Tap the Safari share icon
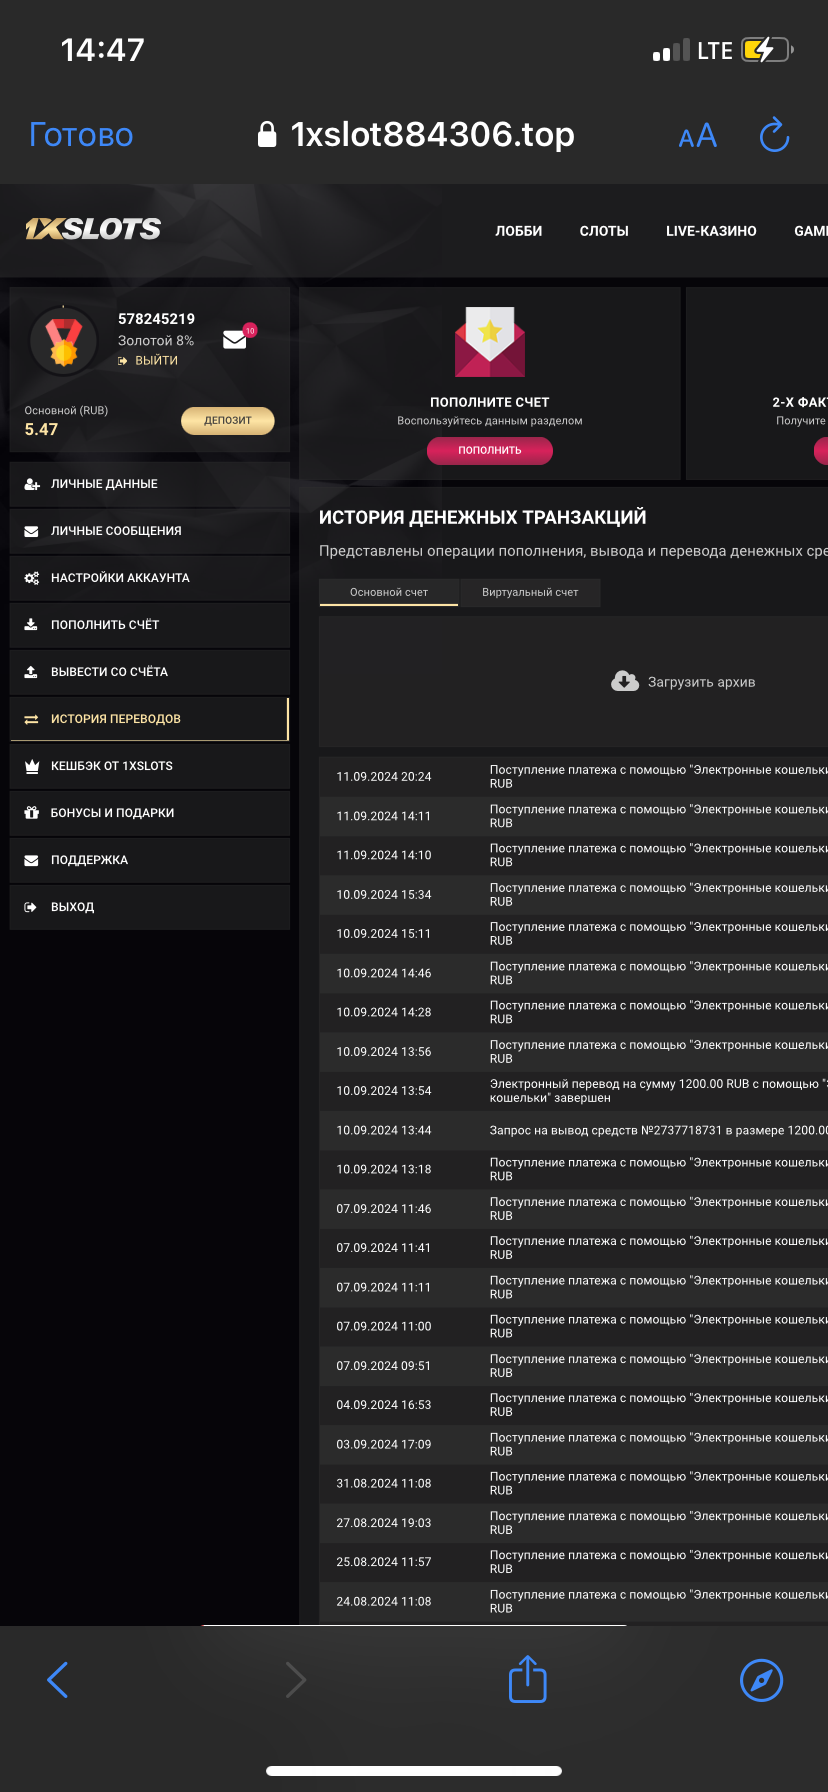The height and width of the screenshot is (1792, 828). [x=527, y=1679]
